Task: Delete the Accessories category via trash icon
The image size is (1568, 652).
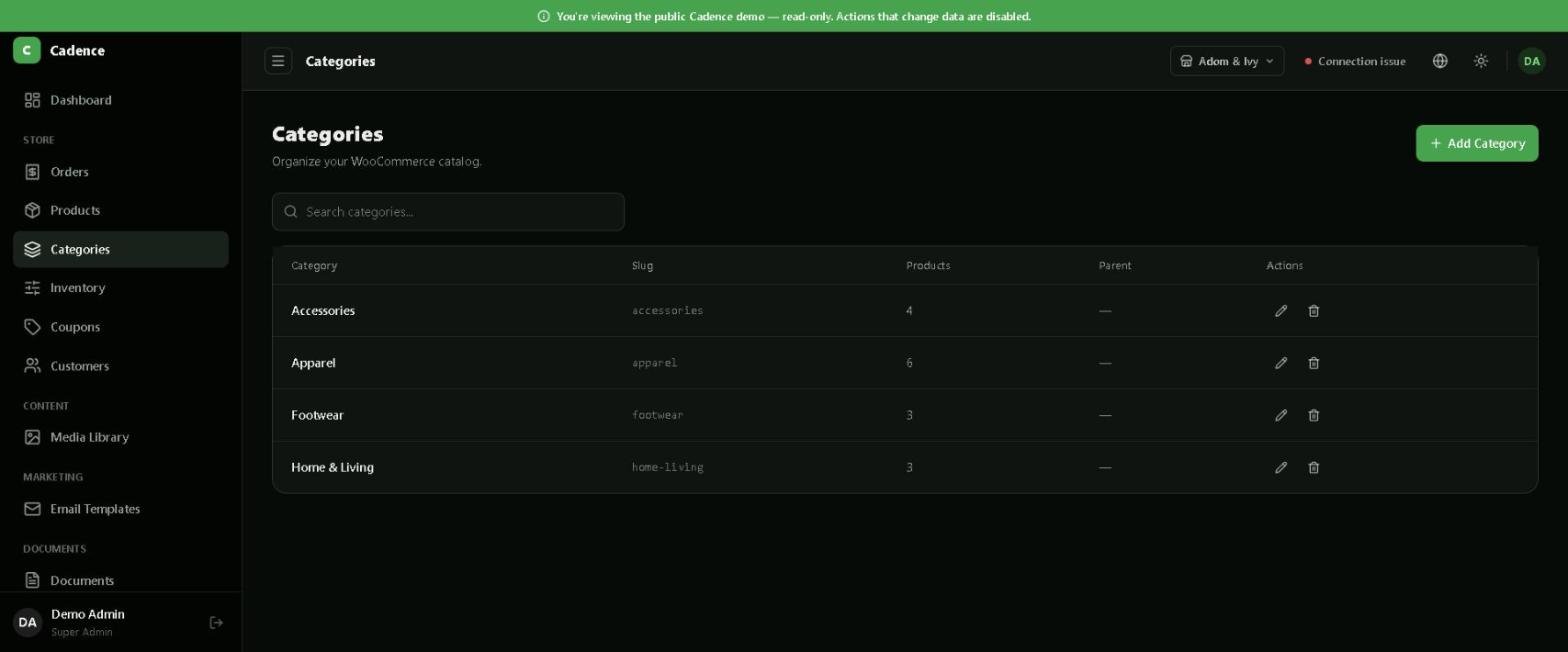Action: [1313, 311]
